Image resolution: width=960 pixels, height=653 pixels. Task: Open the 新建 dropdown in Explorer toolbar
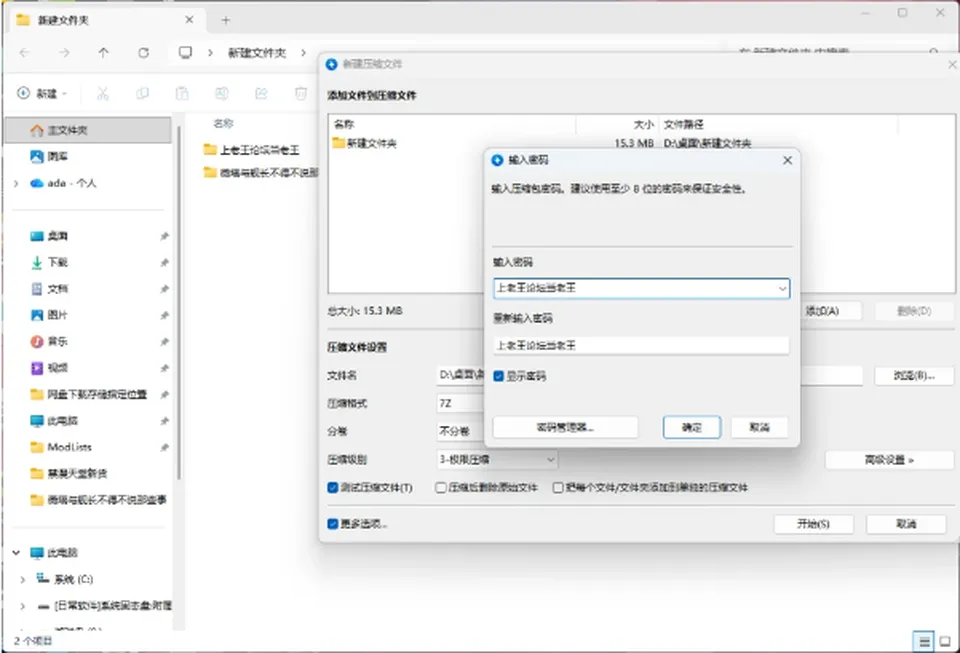(42, 93)
